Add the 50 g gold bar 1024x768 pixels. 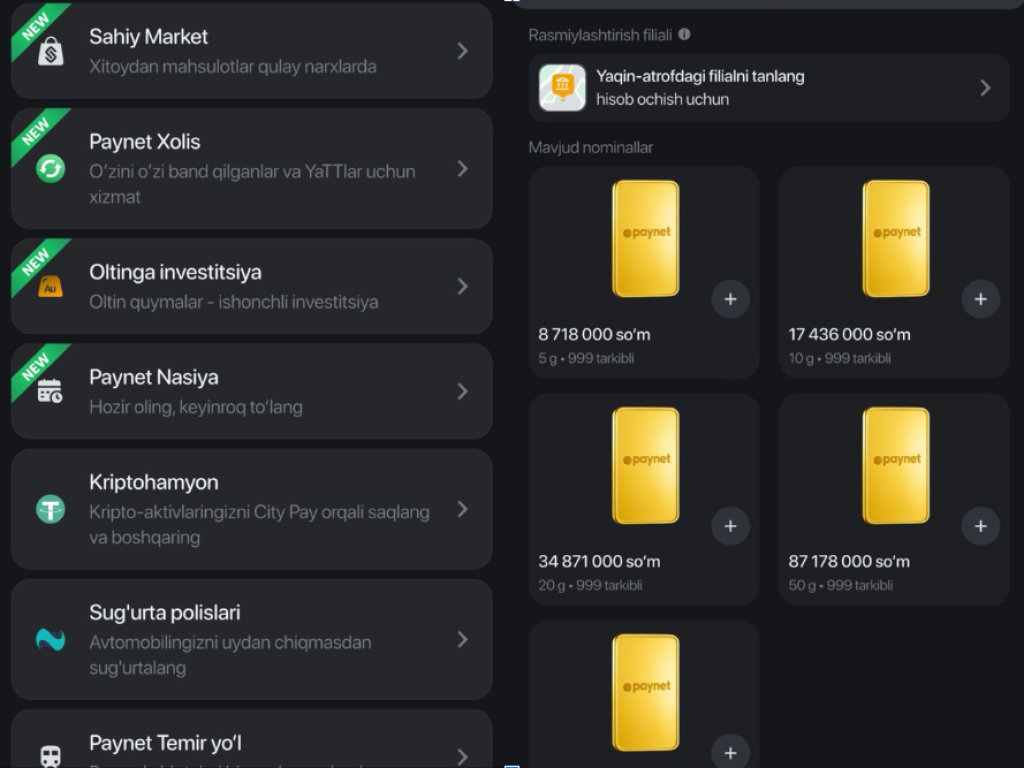[x=980, y=526]
